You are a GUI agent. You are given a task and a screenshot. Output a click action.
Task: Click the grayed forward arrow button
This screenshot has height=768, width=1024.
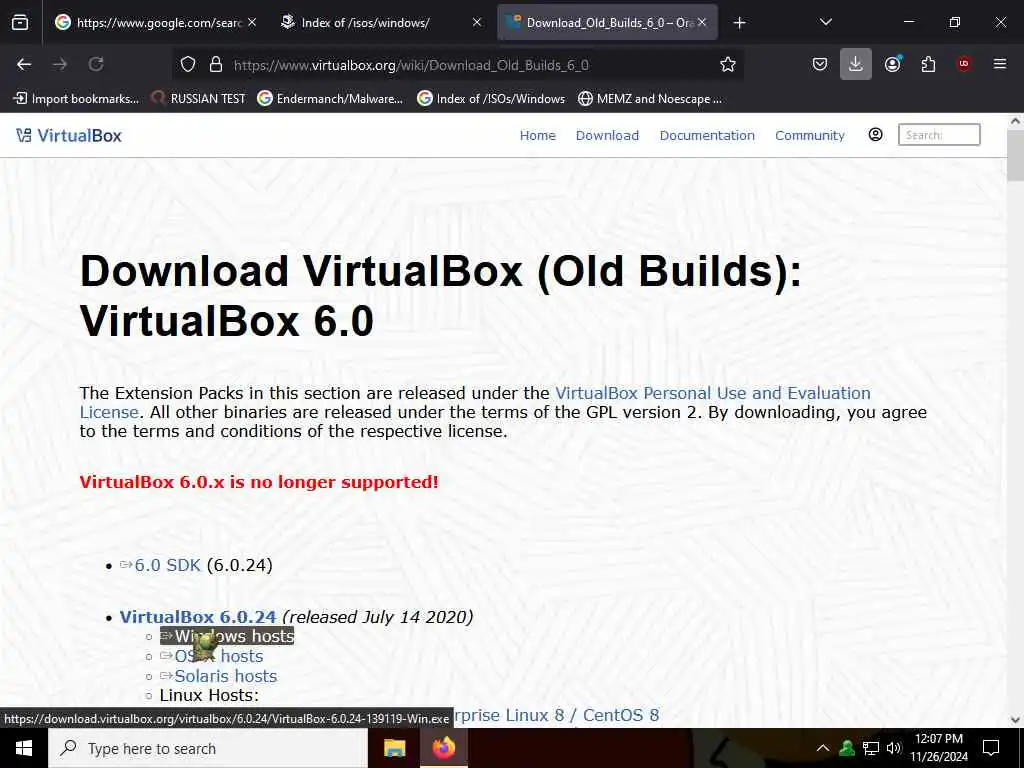coord(60,64)
